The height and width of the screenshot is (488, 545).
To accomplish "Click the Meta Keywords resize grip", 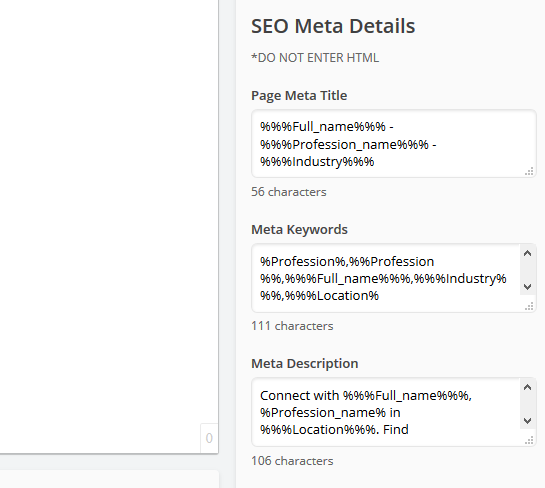I will coord(529,306).
